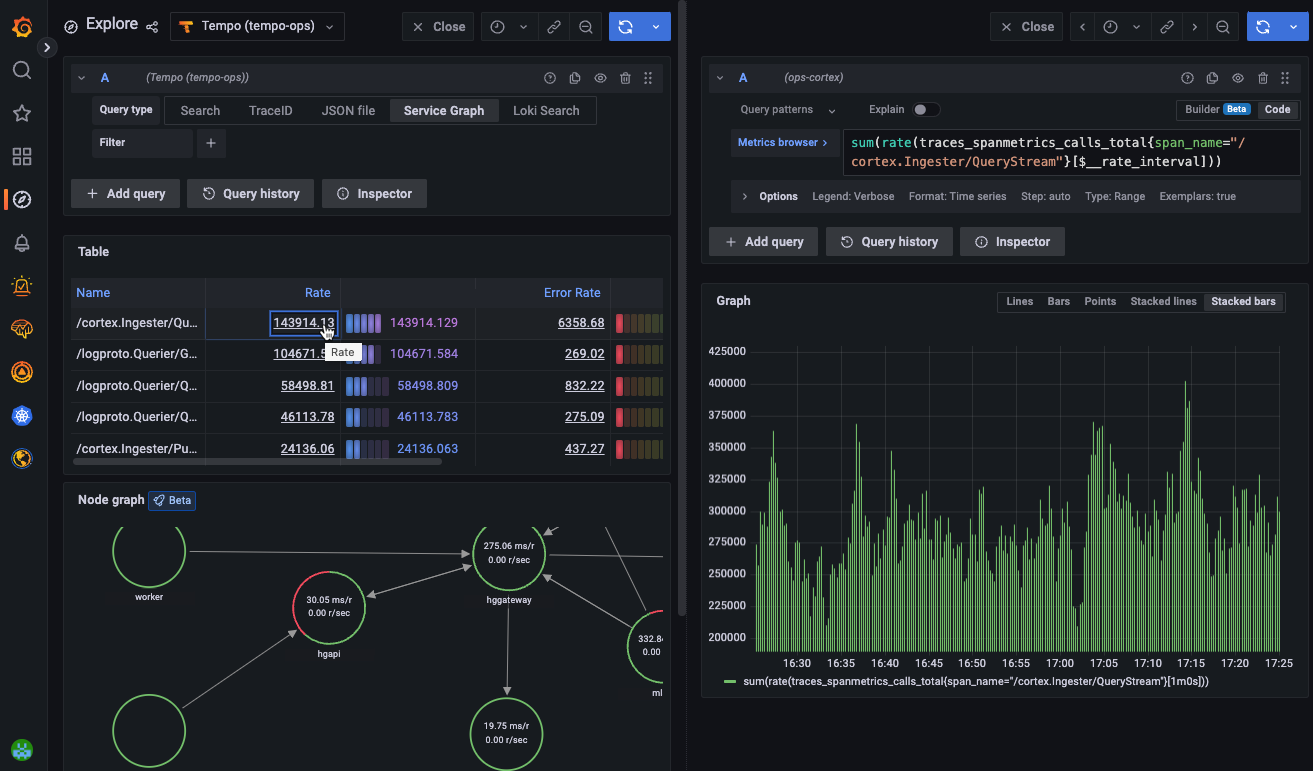Click share icon next to Explore
Screen dimensions: 1313x771
[152, 27]
